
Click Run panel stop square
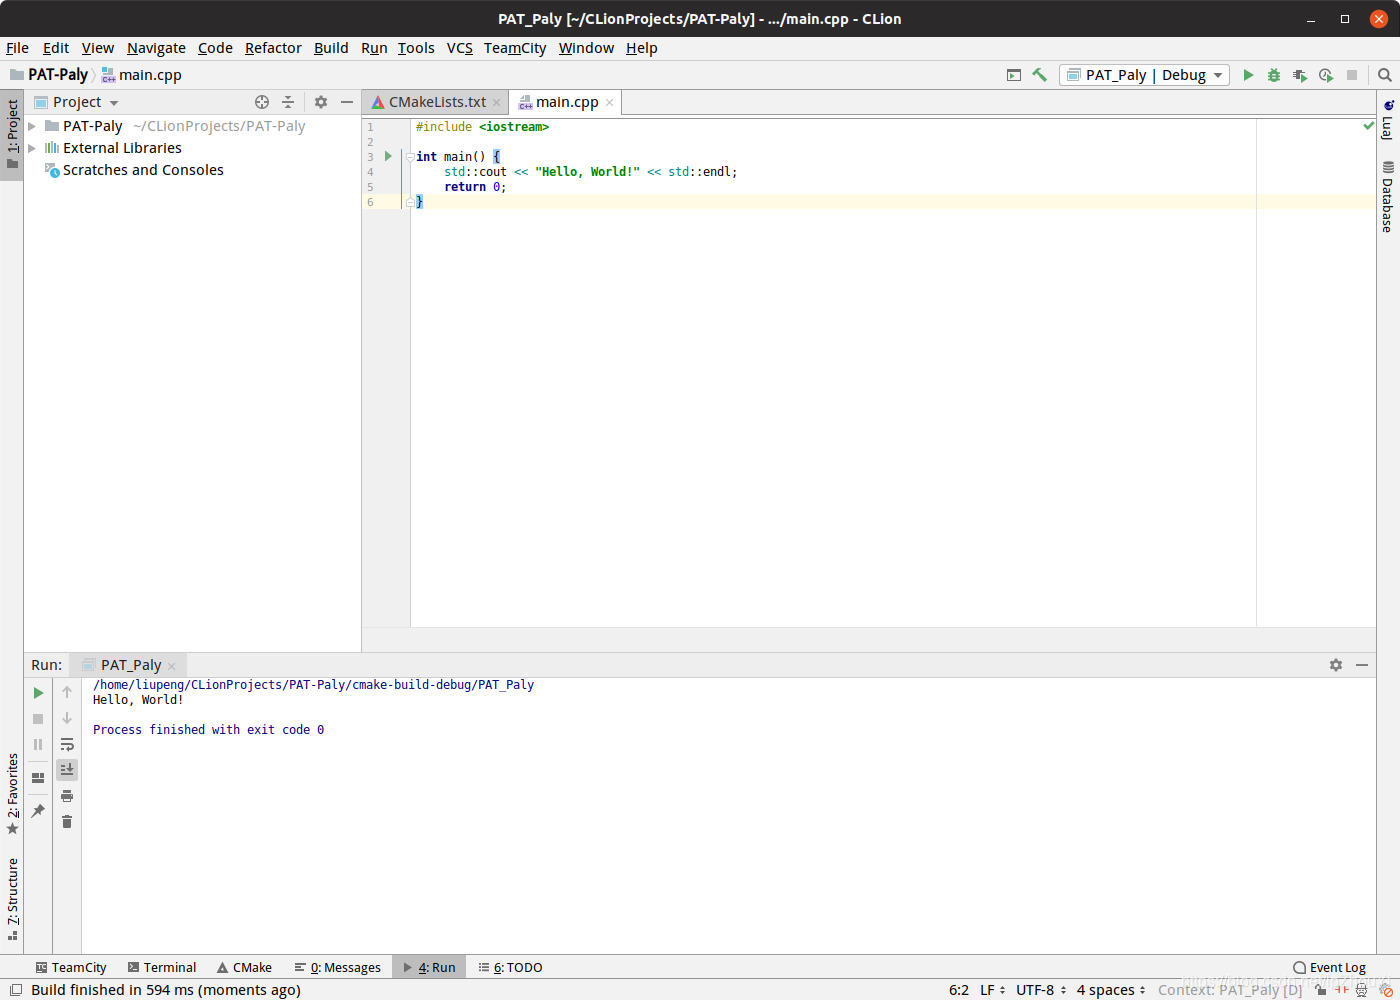click(x=38, y=719)
